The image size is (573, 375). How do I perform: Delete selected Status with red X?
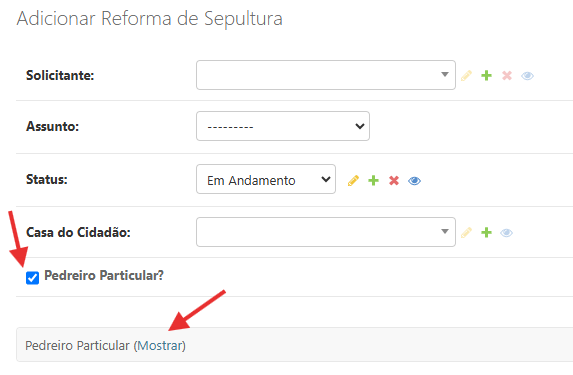pos(394,181)
